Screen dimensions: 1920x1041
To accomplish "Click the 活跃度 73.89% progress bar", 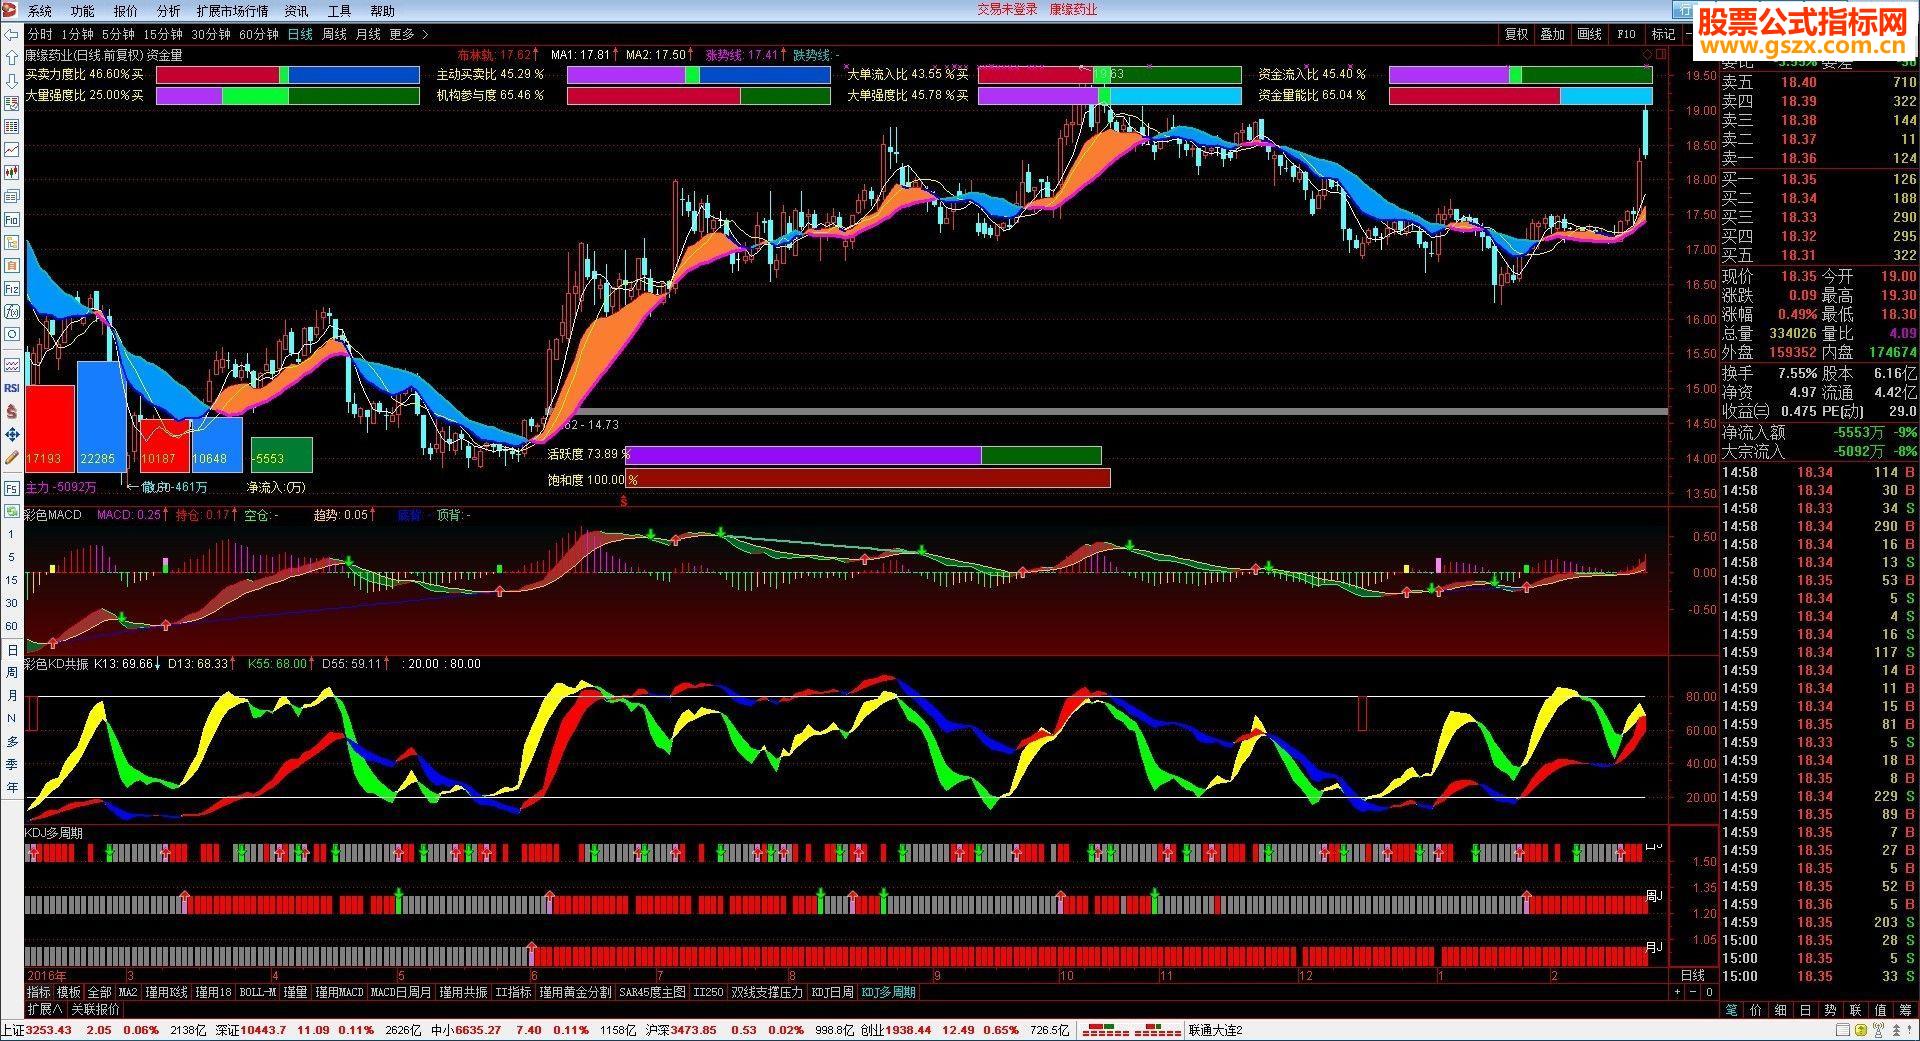I will pyautogui.click(x=864, y=455).
